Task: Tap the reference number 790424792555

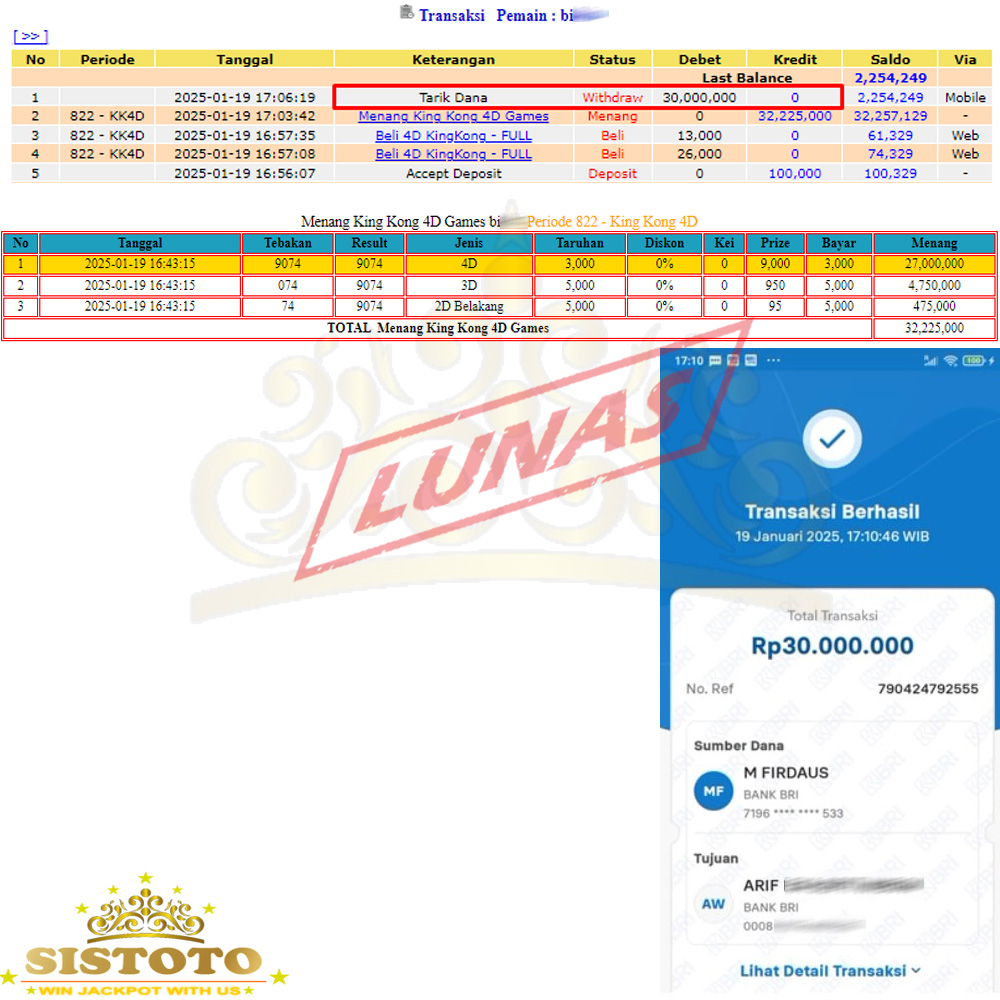Action: (927, 689)
